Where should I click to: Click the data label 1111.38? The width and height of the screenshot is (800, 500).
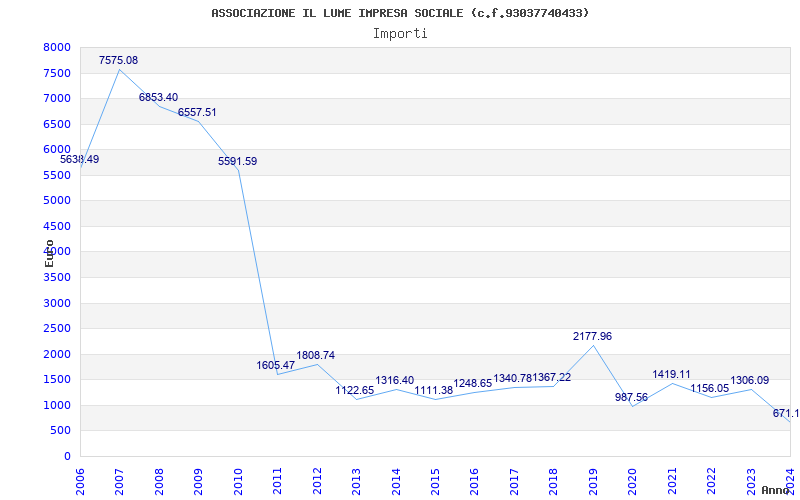[x=434, y=390]
